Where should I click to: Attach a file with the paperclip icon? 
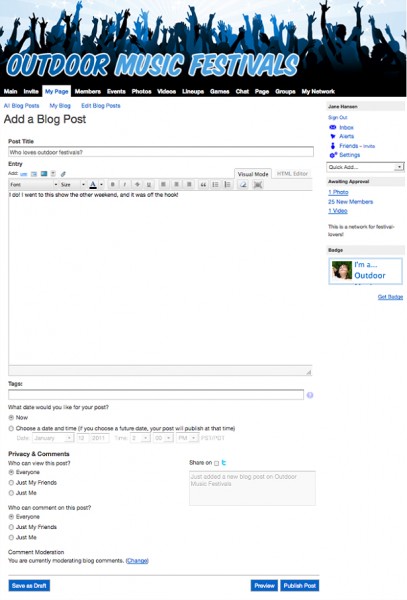point(63,174)
